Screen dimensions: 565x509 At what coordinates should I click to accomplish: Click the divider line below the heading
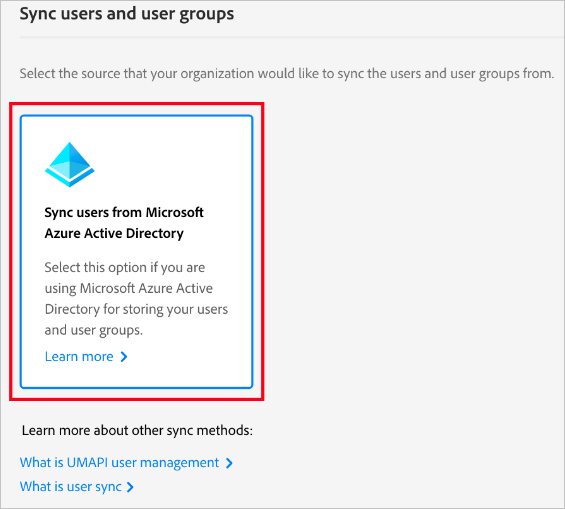[292, 37]
